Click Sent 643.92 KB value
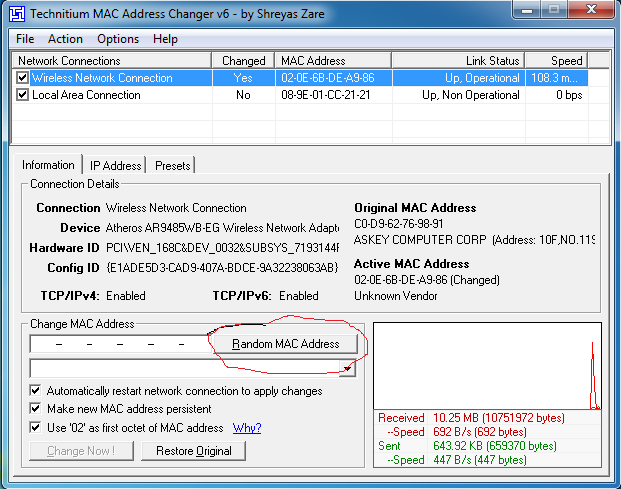The width and height of the screenshot is (621, 489). pyautogui.click(x=495, y=446)
